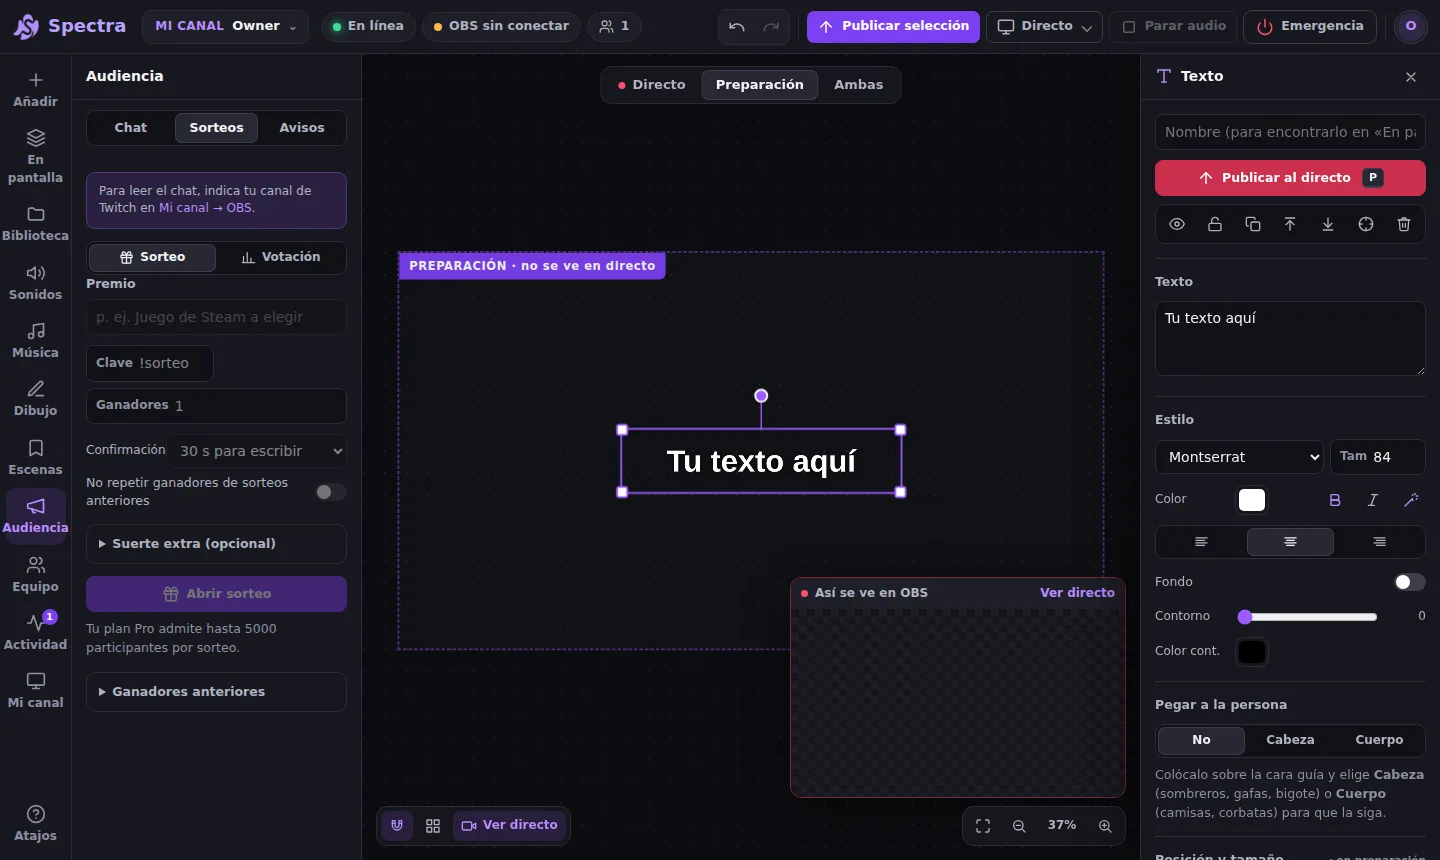Lock the selected text element

[1215, 224]
